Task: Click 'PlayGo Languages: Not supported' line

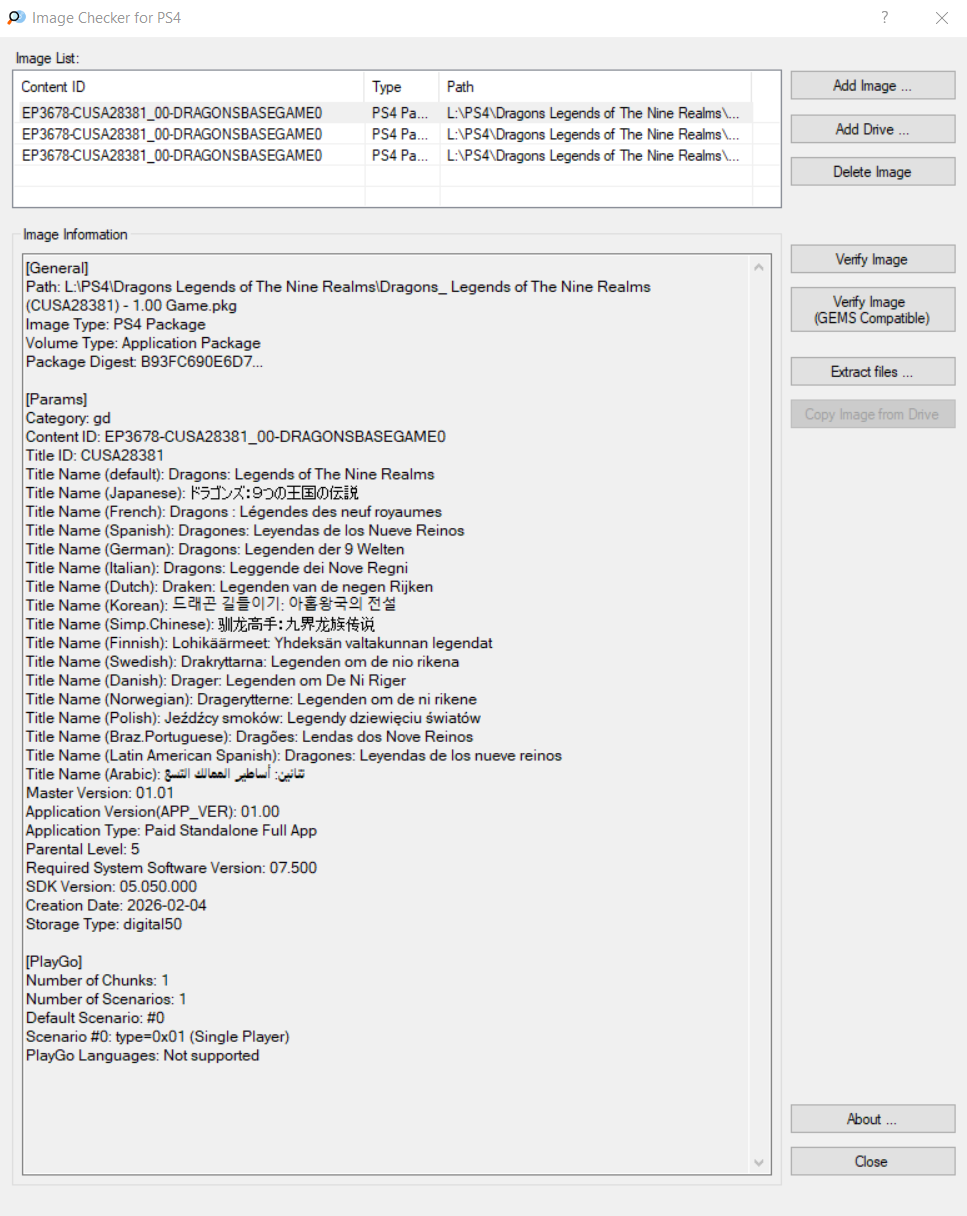Action: pos(142,1055)
